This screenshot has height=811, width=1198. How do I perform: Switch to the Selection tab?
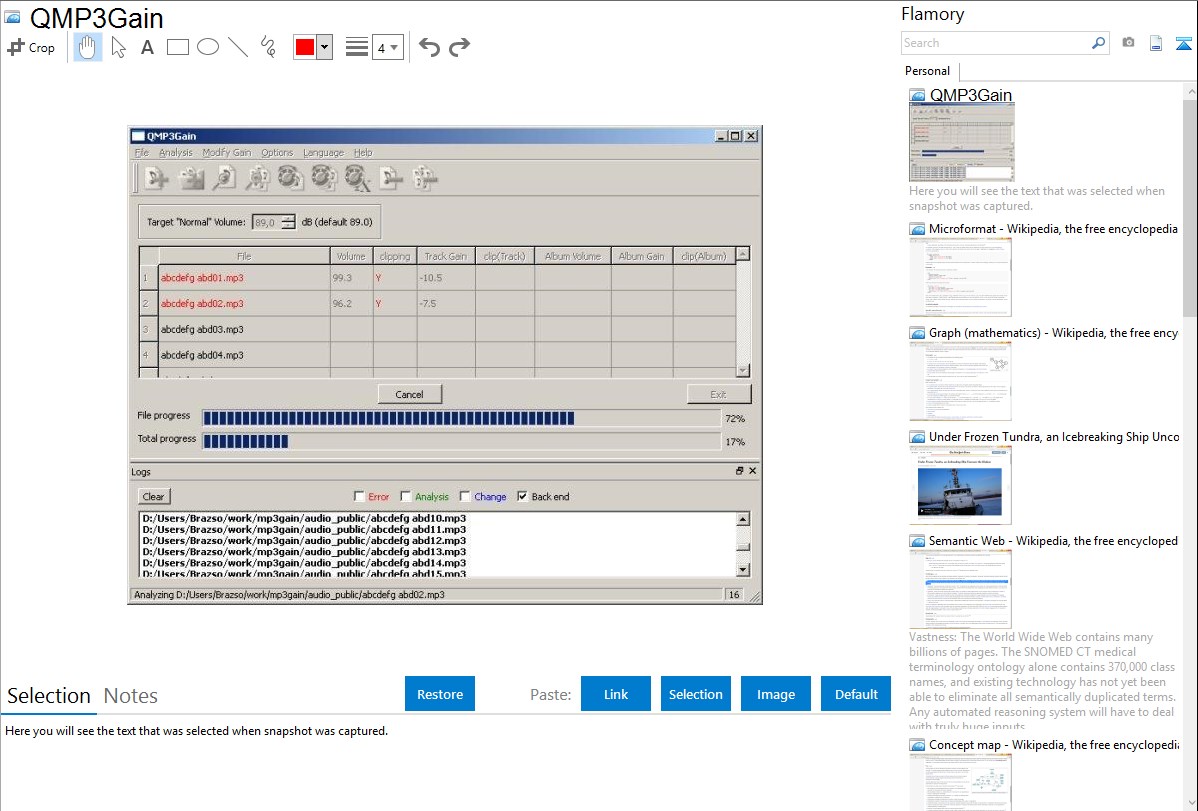click(x=49, y=696)
